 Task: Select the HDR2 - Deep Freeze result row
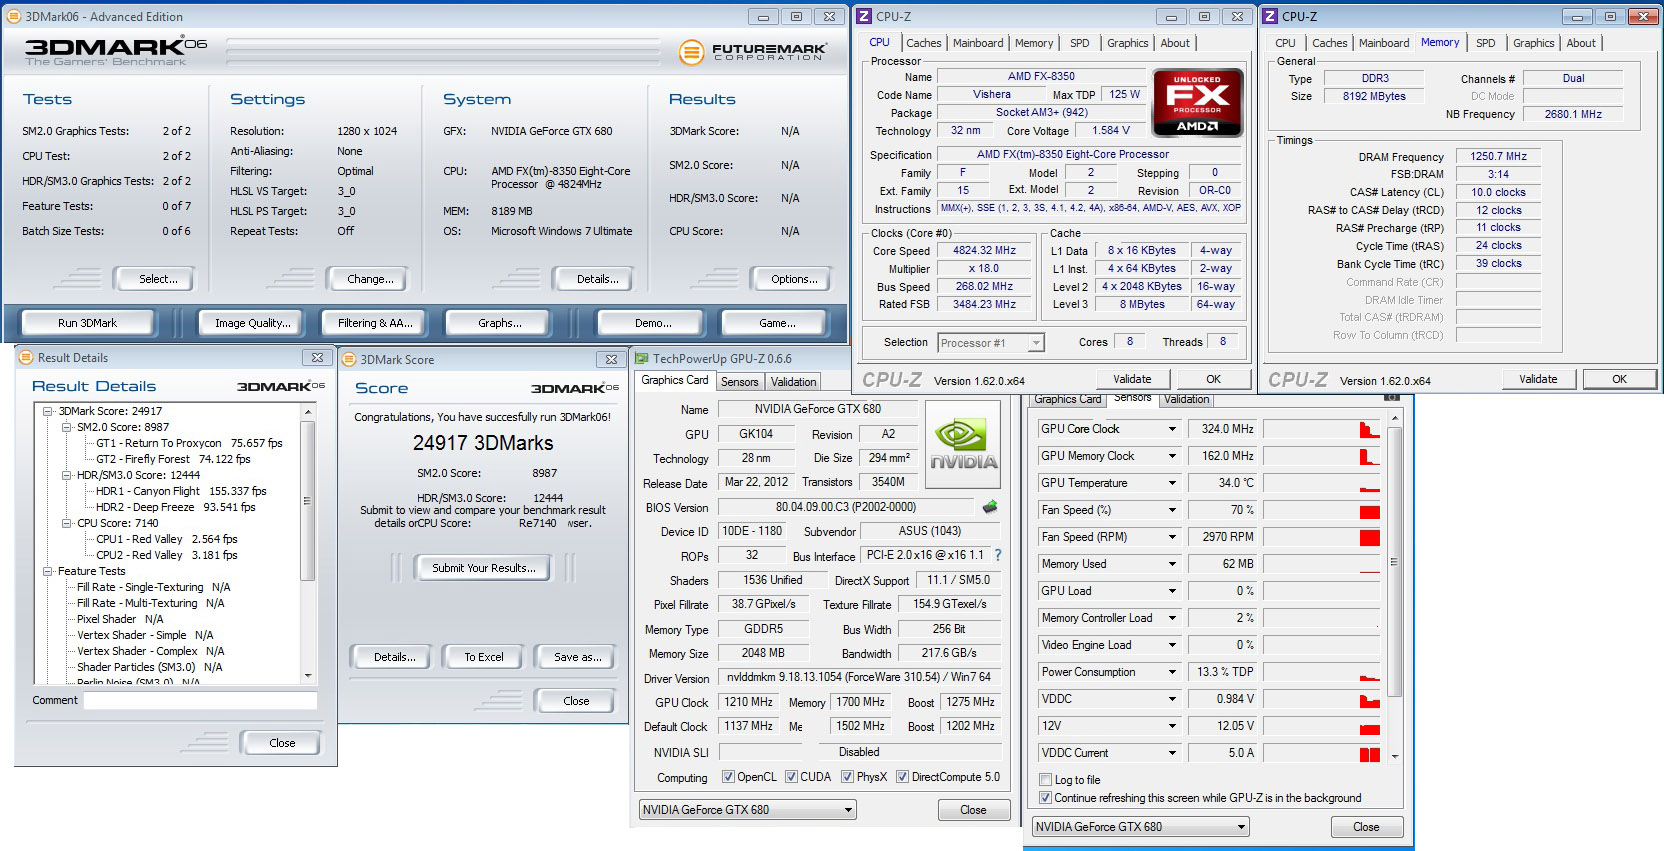[176, 507]
